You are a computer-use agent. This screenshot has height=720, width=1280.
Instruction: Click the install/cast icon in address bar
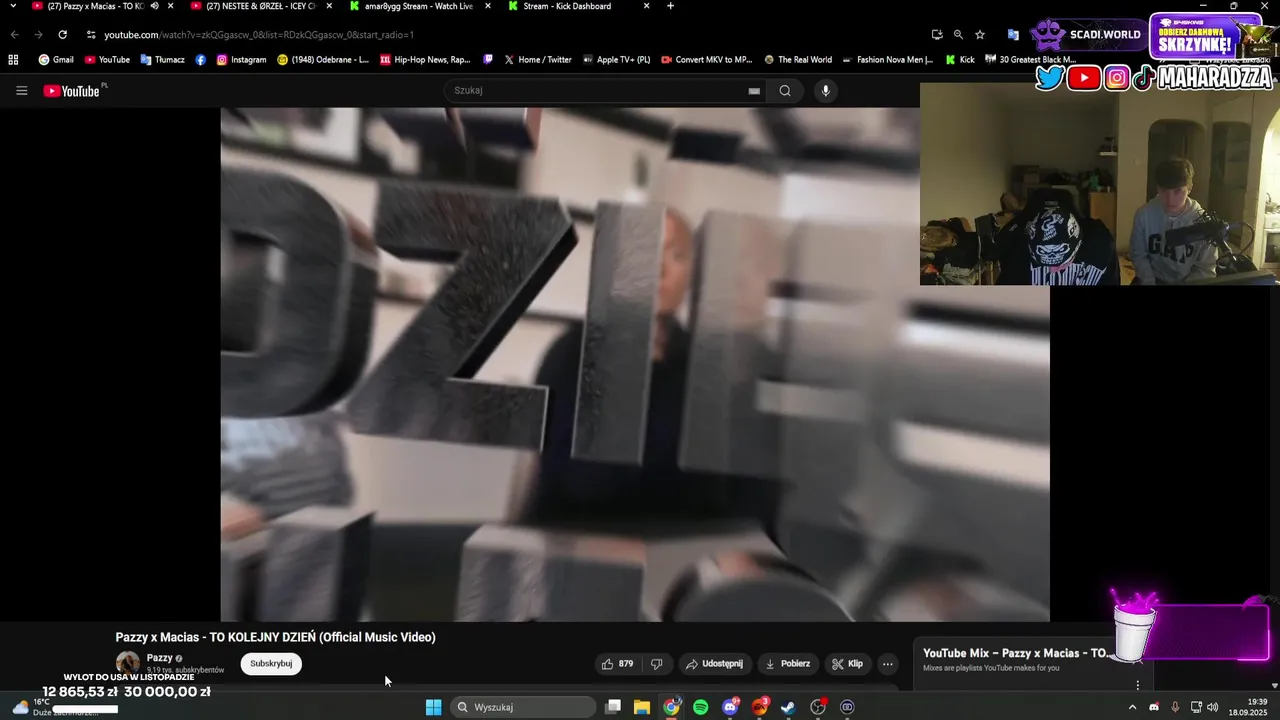tap(936, 34)
